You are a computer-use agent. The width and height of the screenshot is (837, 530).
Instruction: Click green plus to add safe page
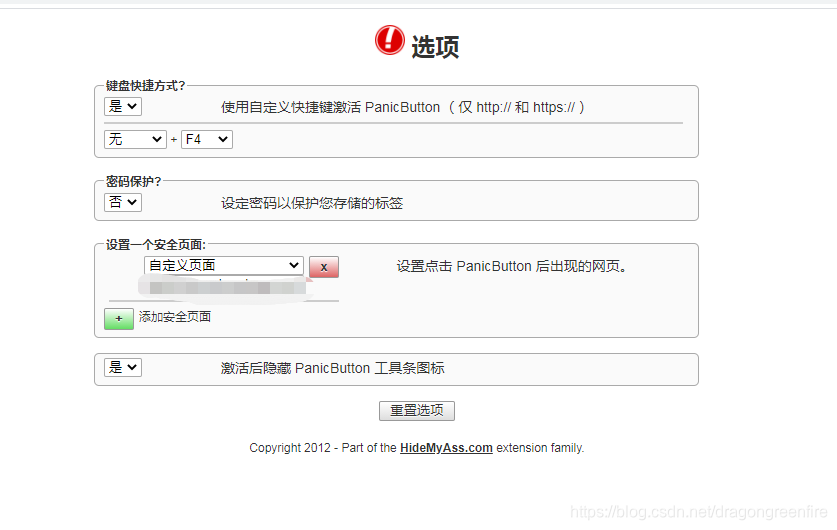point(119,319)
